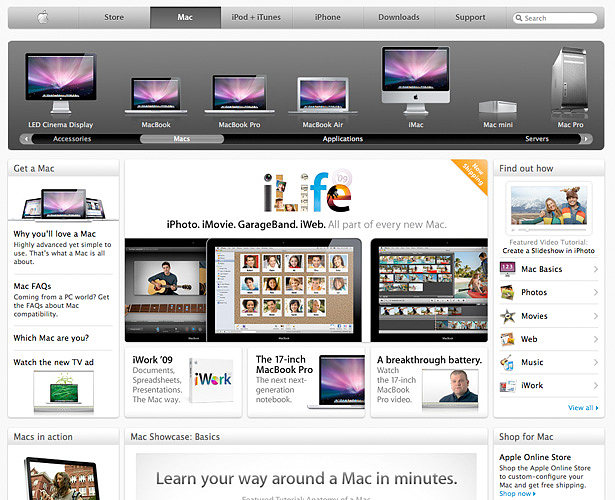Image resolution: width=615 pixels, height=500 pixels.
Task: Go to the iPhone tab
Action: [328, 17]
